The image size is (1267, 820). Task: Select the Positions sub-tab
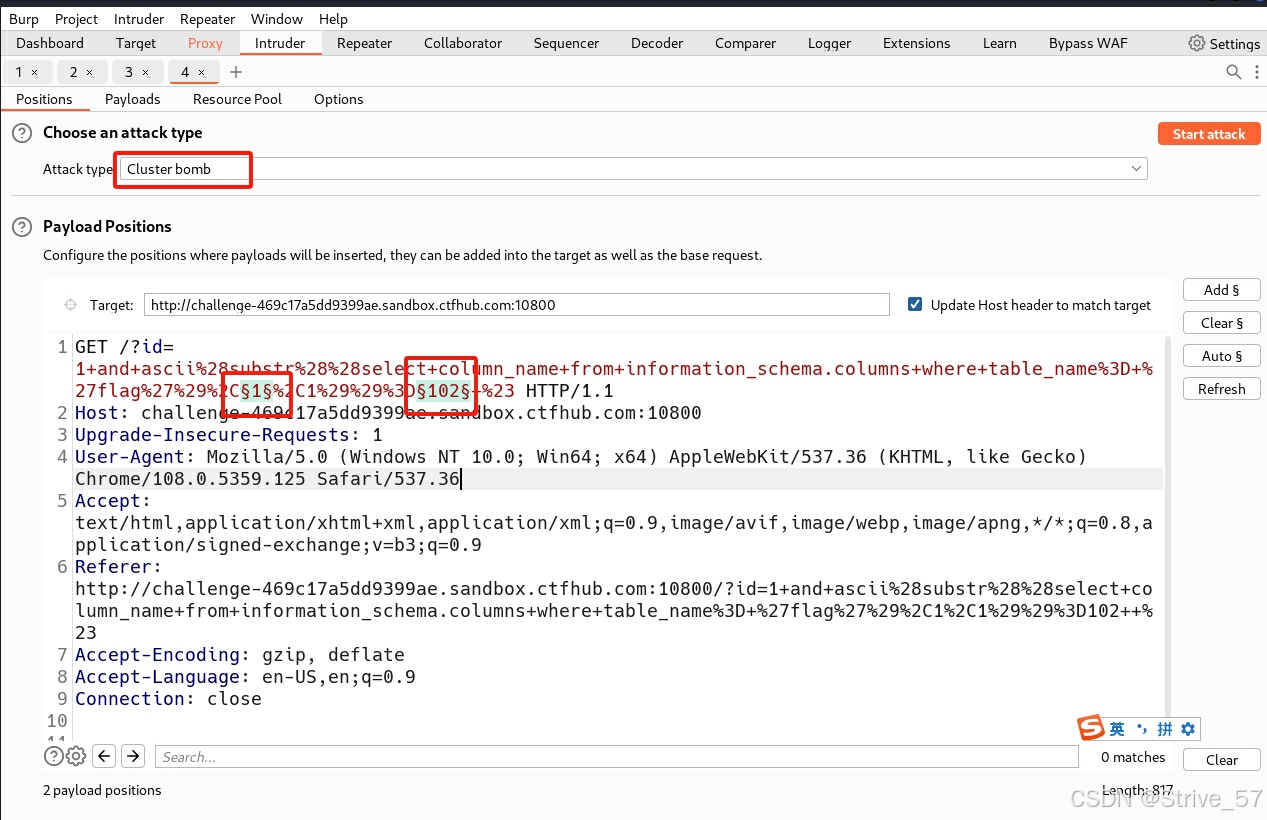coord(44,99)
